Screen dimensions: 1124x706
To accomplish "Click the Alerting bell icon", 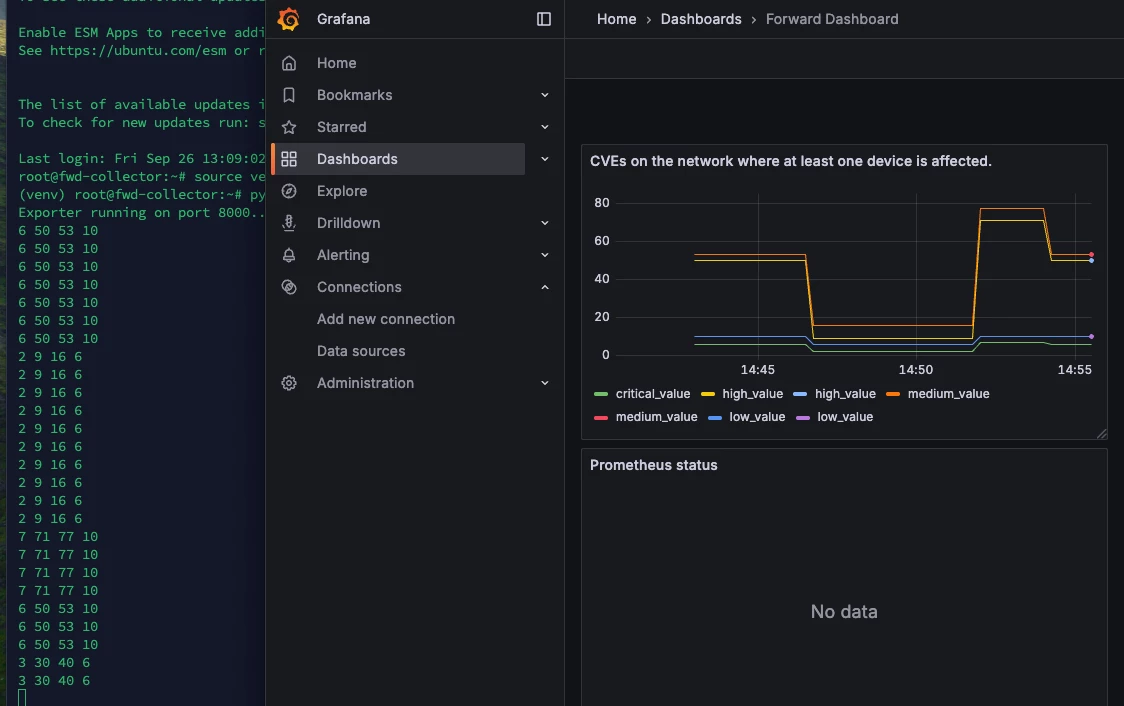I will point(289,255).
